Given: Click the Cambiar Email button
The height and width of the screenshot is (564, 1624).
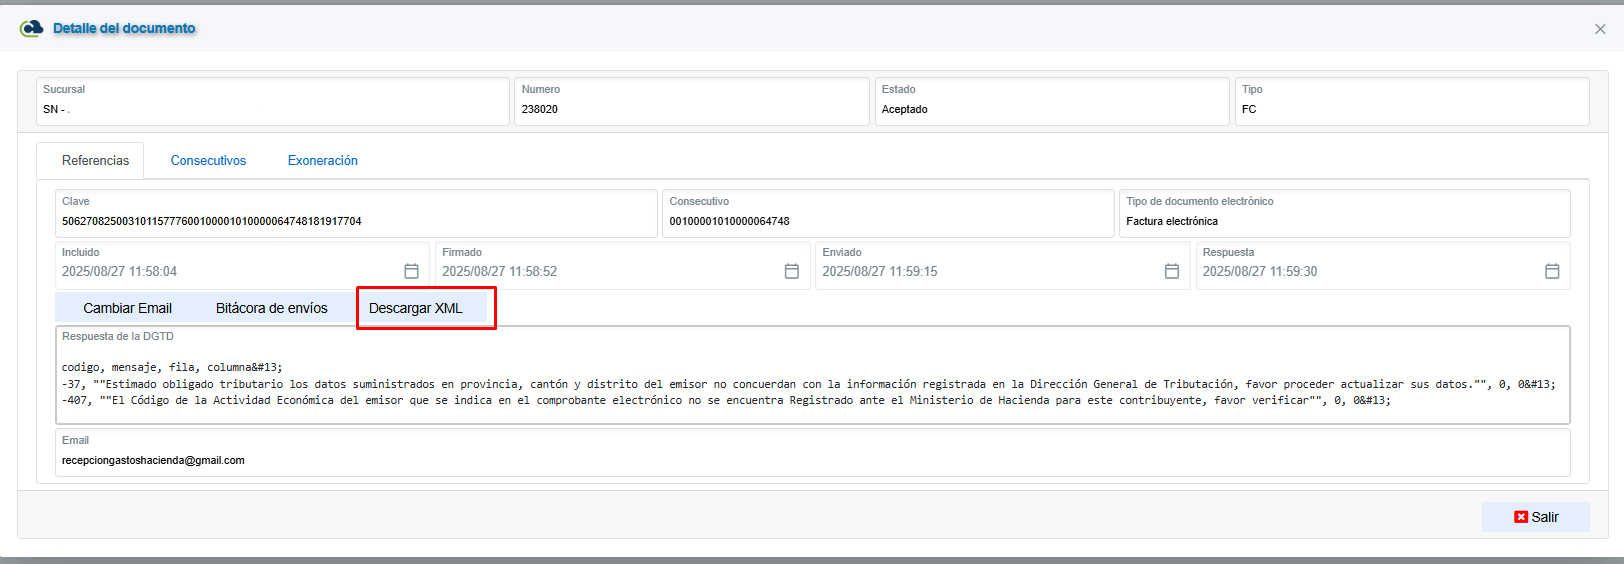Looking at the screenshot, I should (x=127, y=308).
